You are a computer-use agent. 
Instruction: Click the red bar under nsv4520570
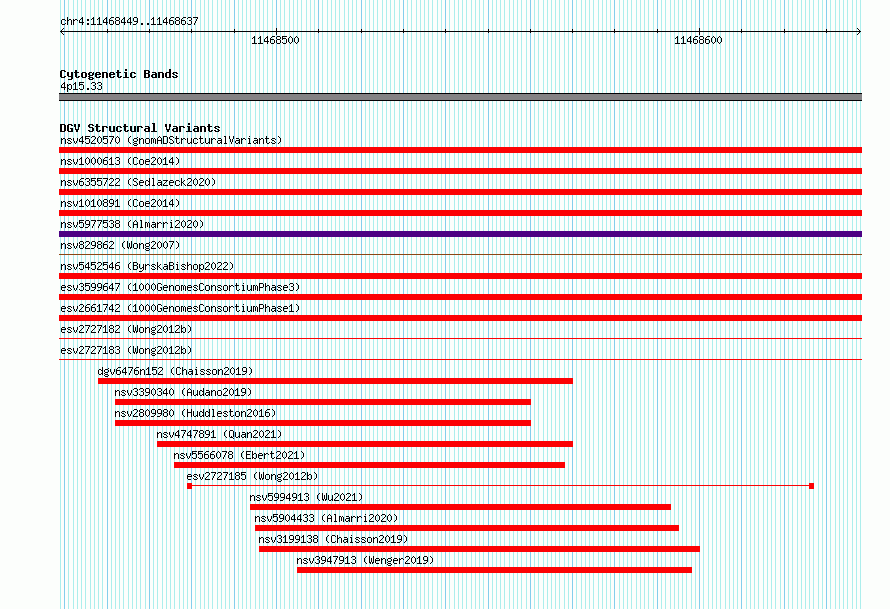pos(460,150)
